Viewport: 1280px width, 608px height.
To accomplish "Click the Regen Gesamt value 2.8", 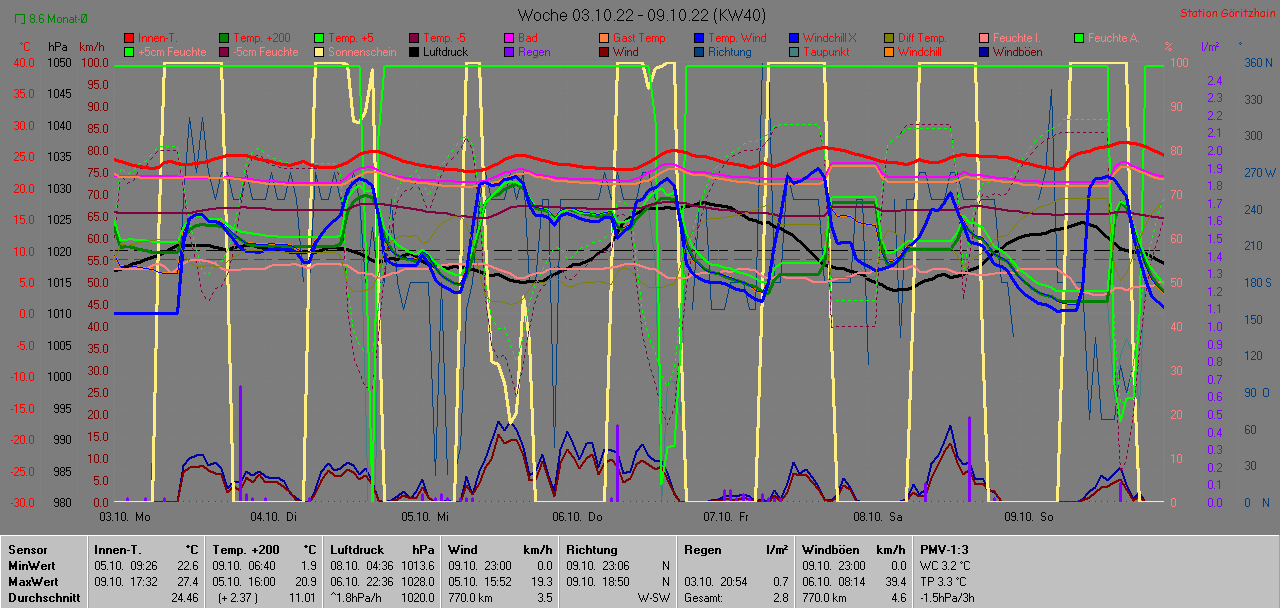I will [781, 597].
